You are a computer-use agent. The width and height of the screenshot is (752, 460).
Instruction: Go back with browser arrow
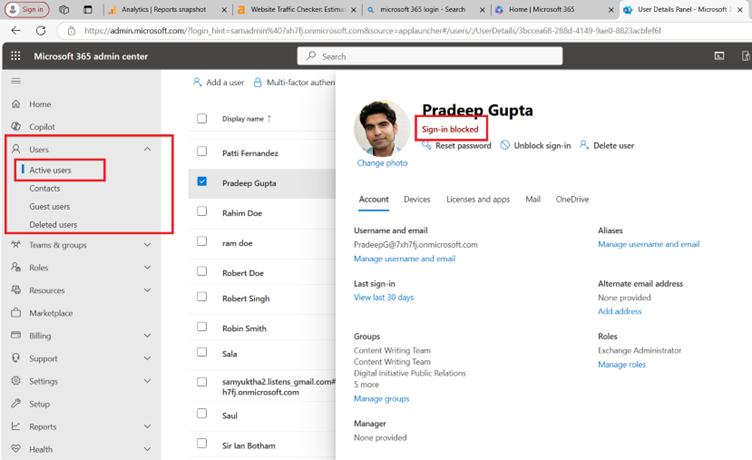(16, 31)
